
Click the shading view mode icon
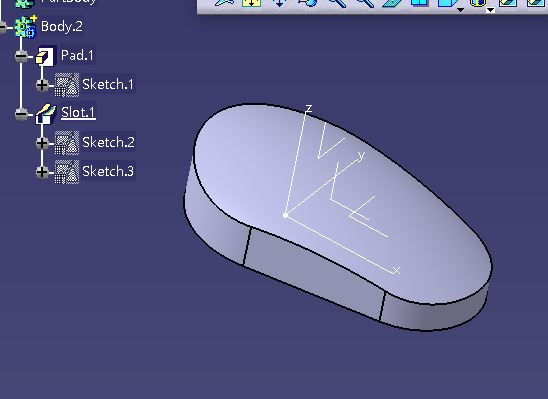point(478,3)
